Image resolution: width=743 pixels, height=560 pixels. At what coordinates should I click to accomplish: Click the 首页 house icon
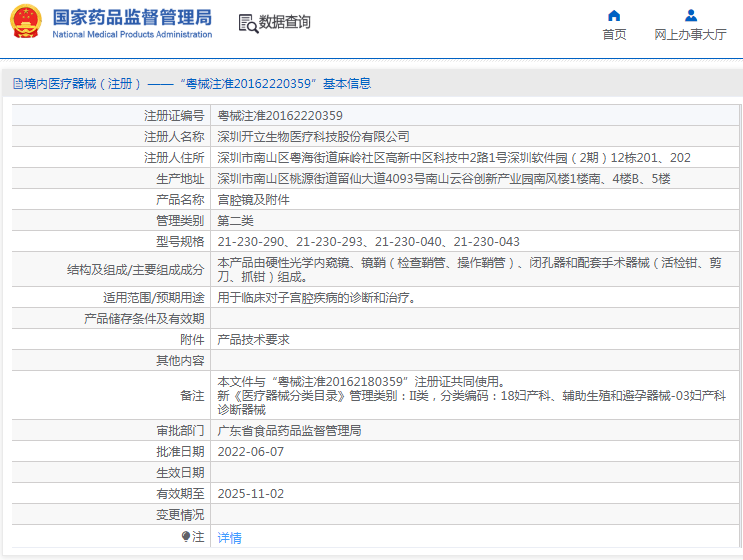click(x=614, y=15)
